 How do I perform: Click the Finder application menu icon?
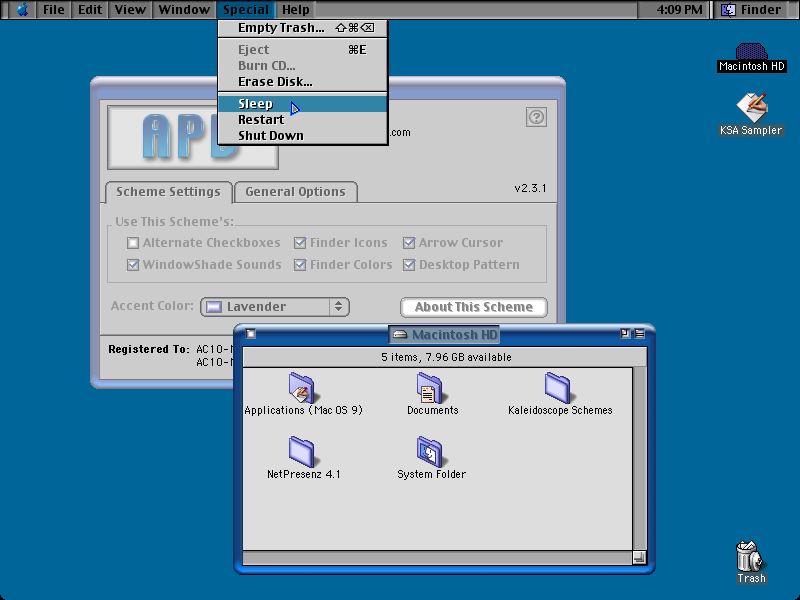pyautogui.click(x=728, y=10)
